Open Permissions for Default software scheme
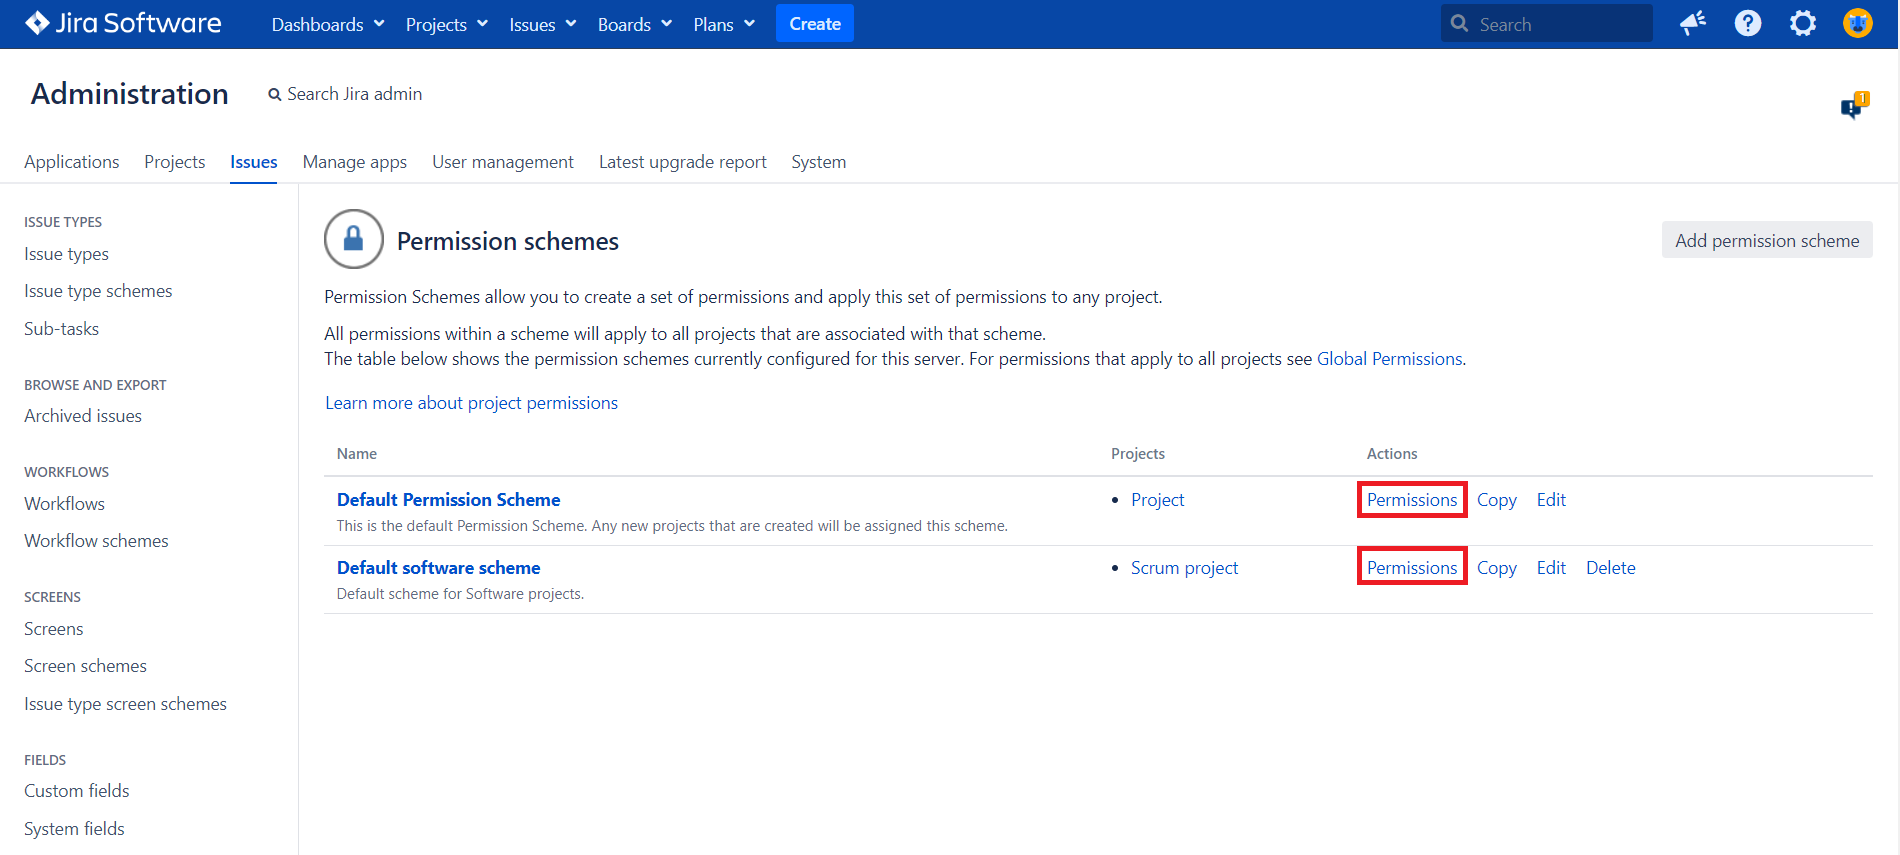This screenshot has width=1900, height=855. tap(1411, 567)
